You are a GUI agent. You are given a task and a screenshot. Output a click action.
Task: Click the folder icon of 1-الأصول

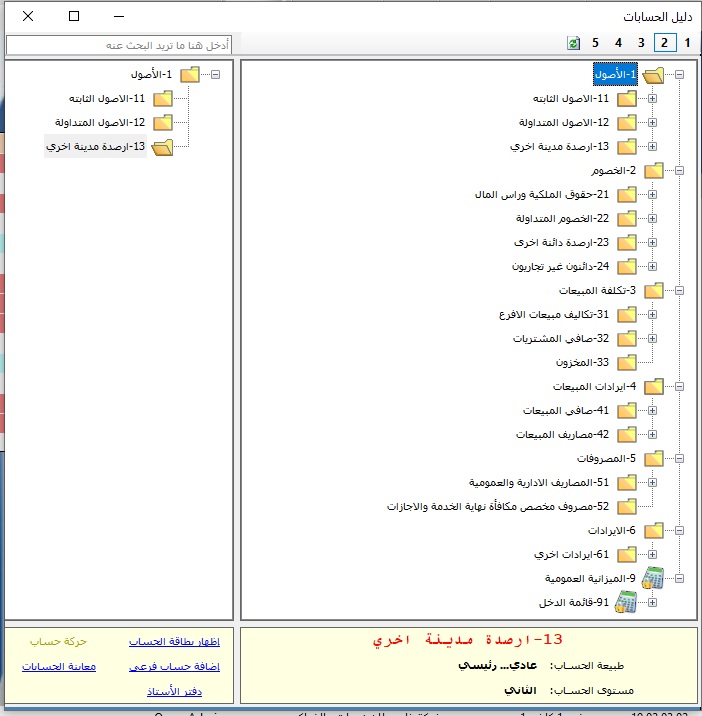(653, 75)
